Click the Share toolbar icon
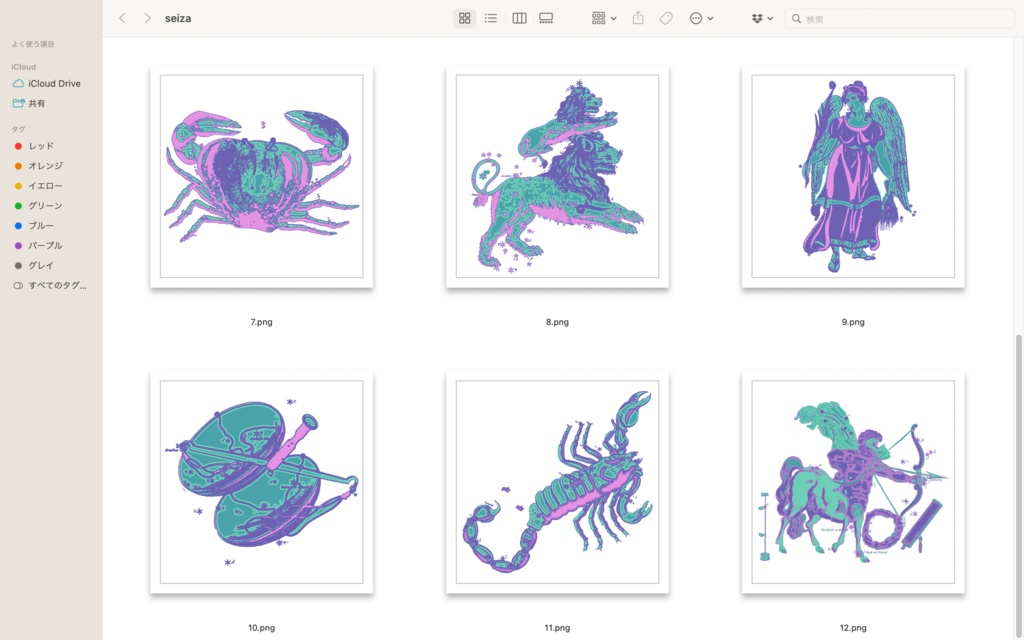Screen dimensions: 1024x640 638,18
